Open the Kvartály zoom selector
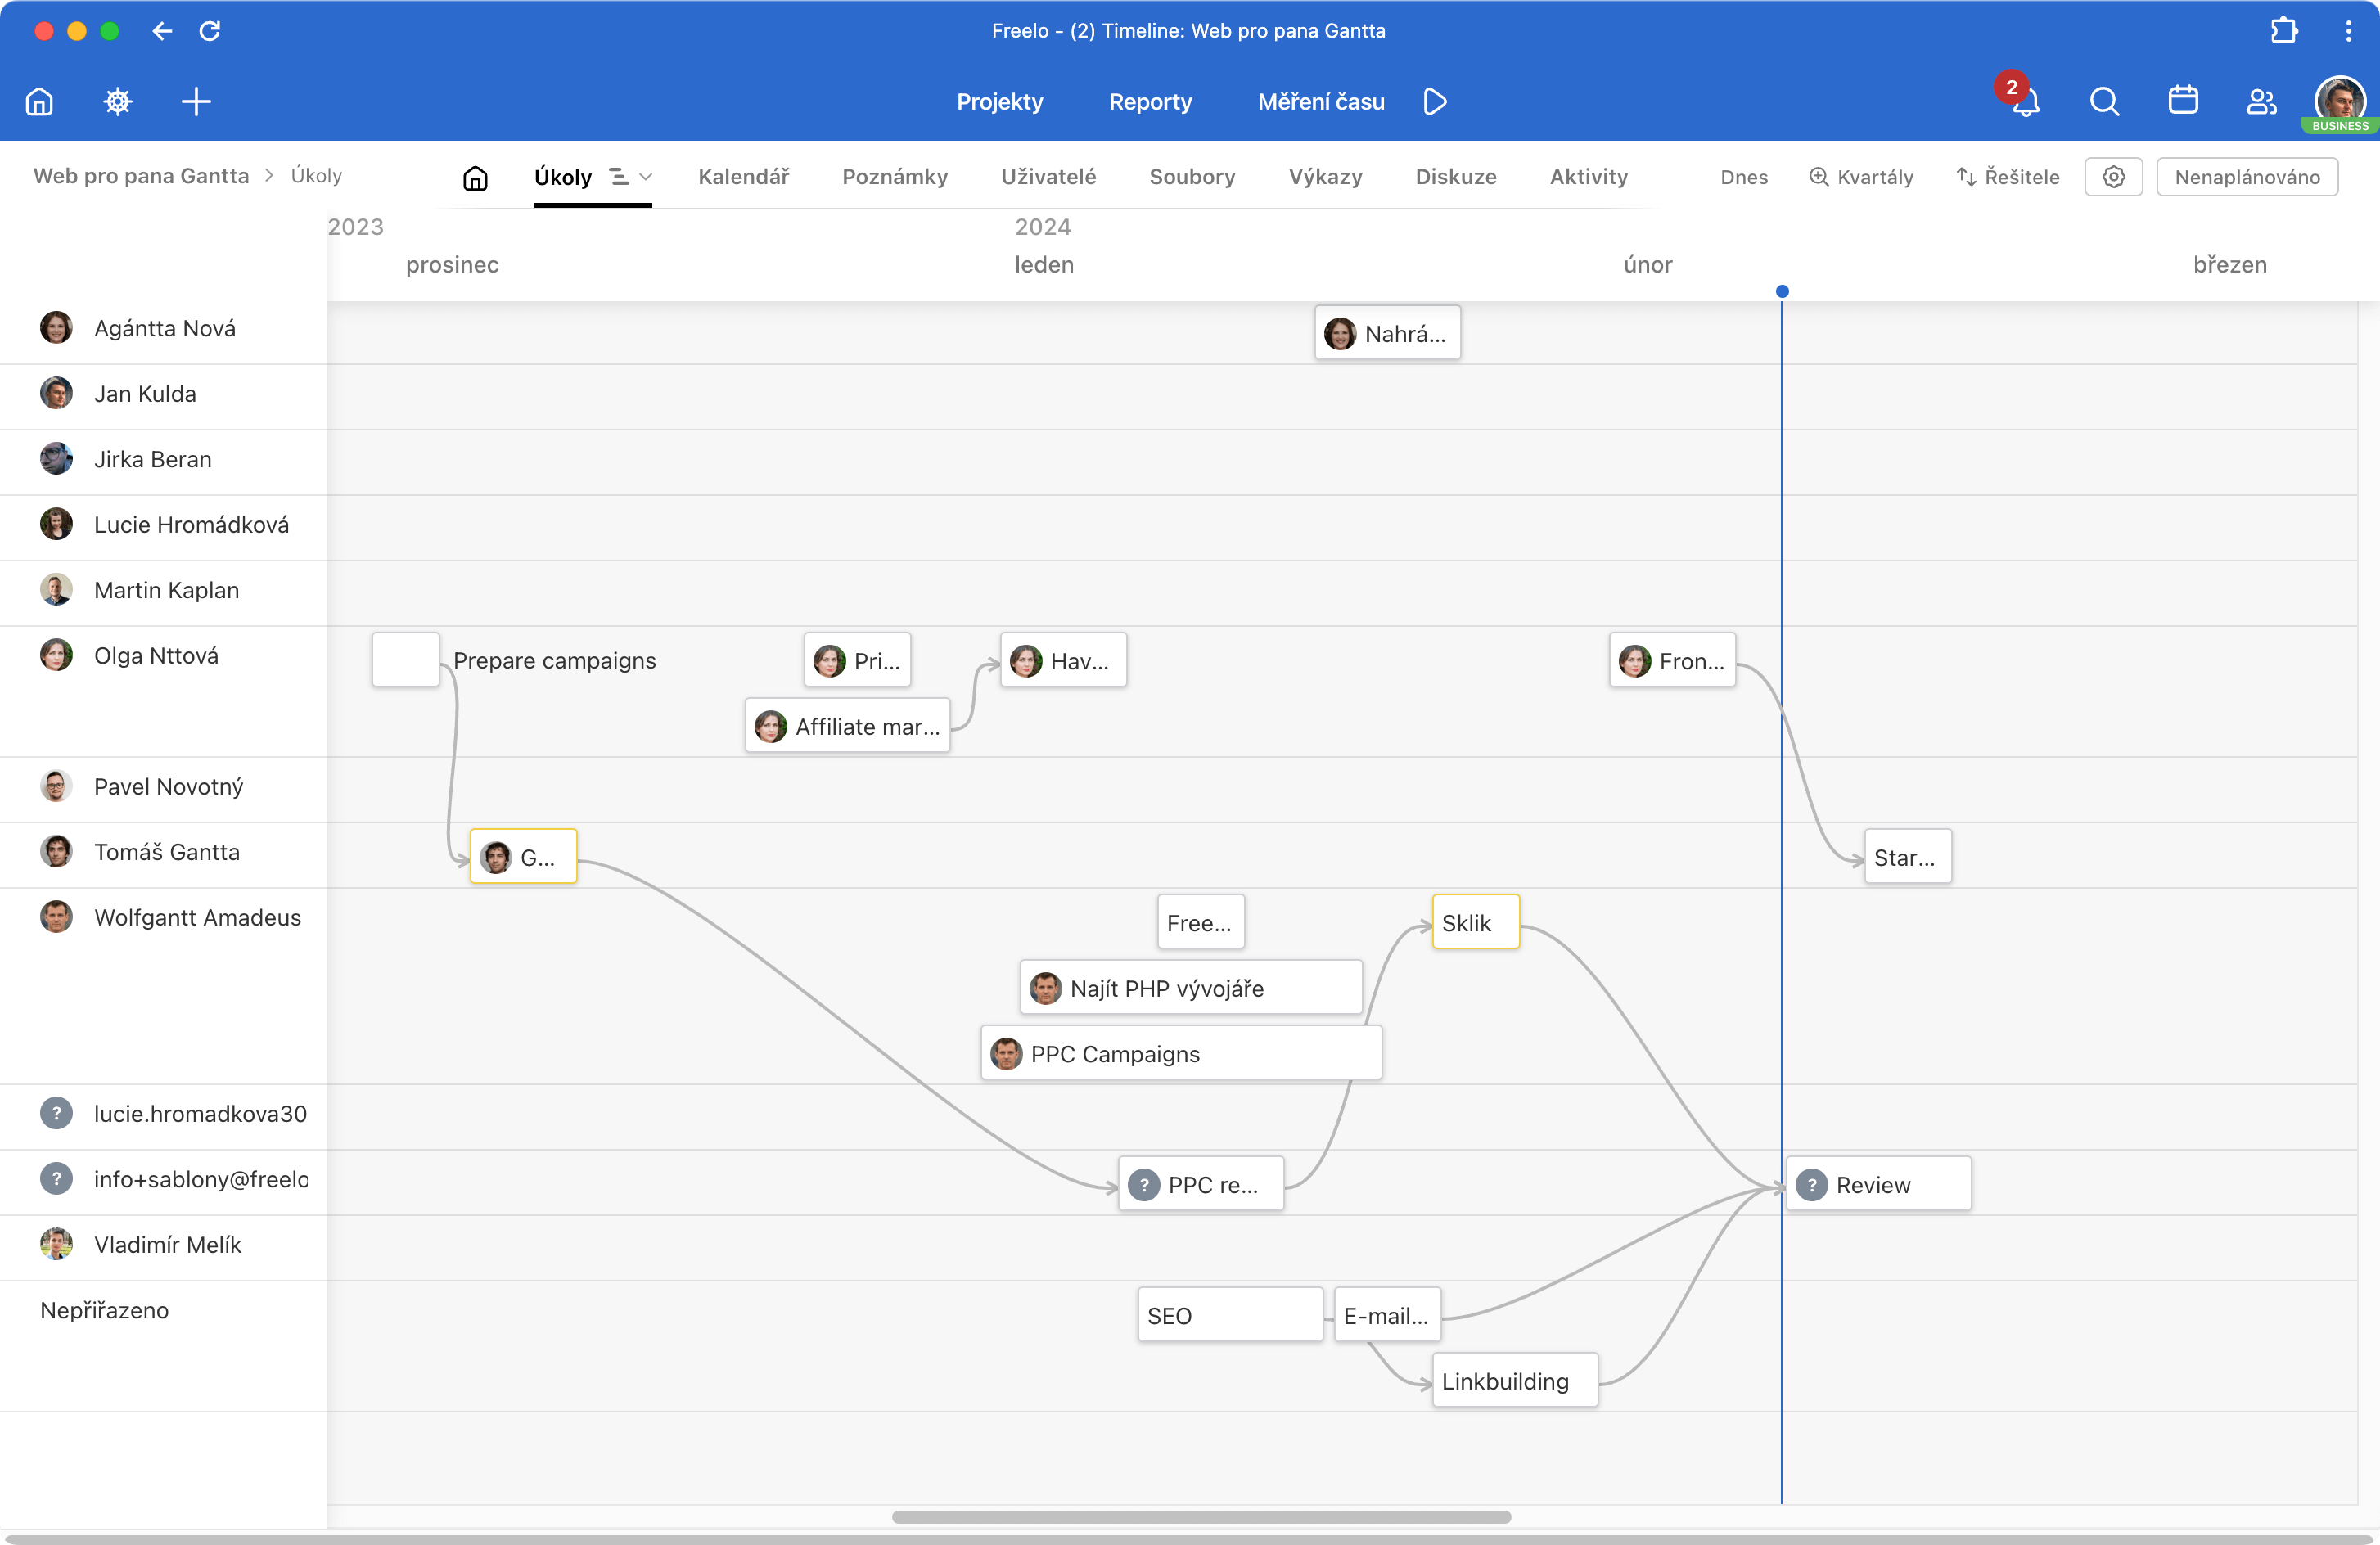The height and width of the screenshot is (1545, 2380). [1861, 177]
